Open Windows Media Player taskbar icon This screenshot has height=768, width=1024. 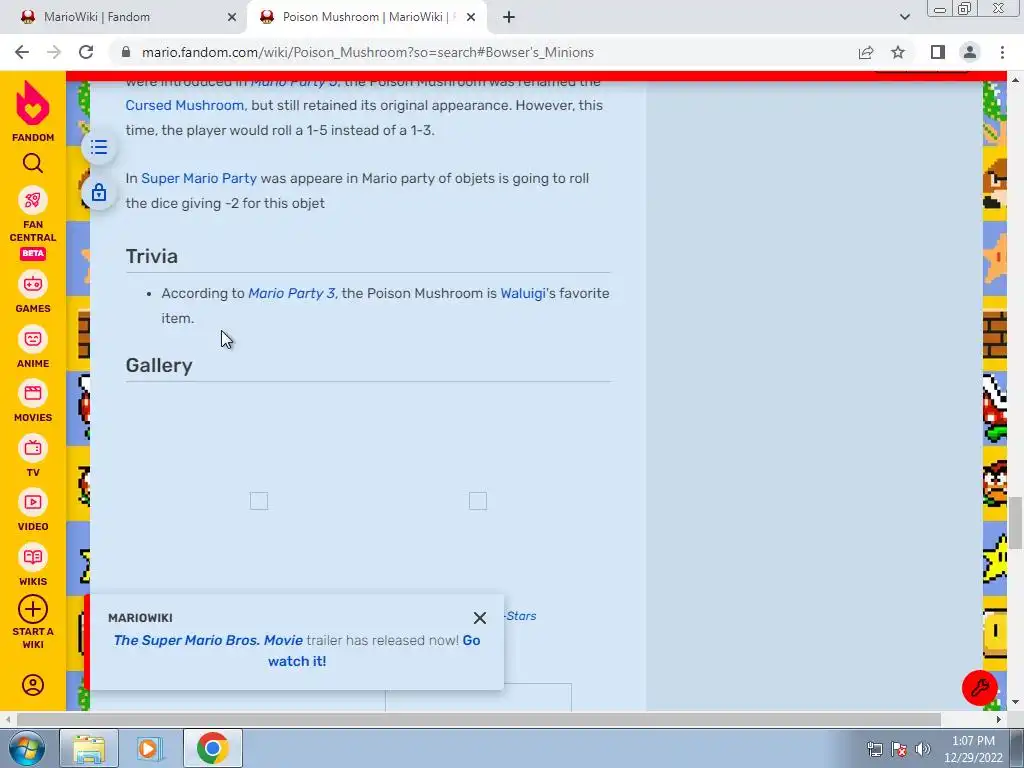click(x=150, y=748)
